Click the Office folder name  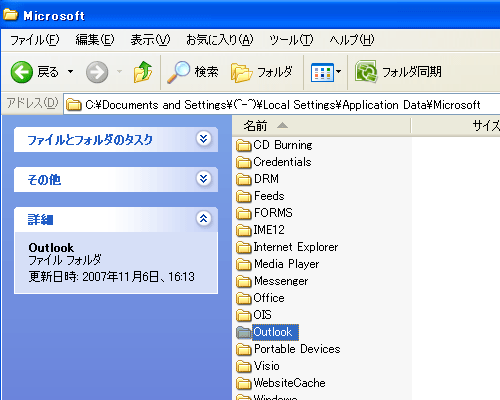click(269, 298)
